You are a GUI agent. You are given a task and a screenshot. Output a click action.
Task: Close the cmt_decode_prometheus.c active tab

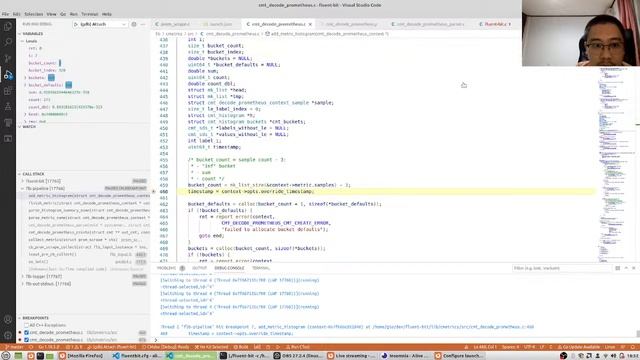pos(310,24)
